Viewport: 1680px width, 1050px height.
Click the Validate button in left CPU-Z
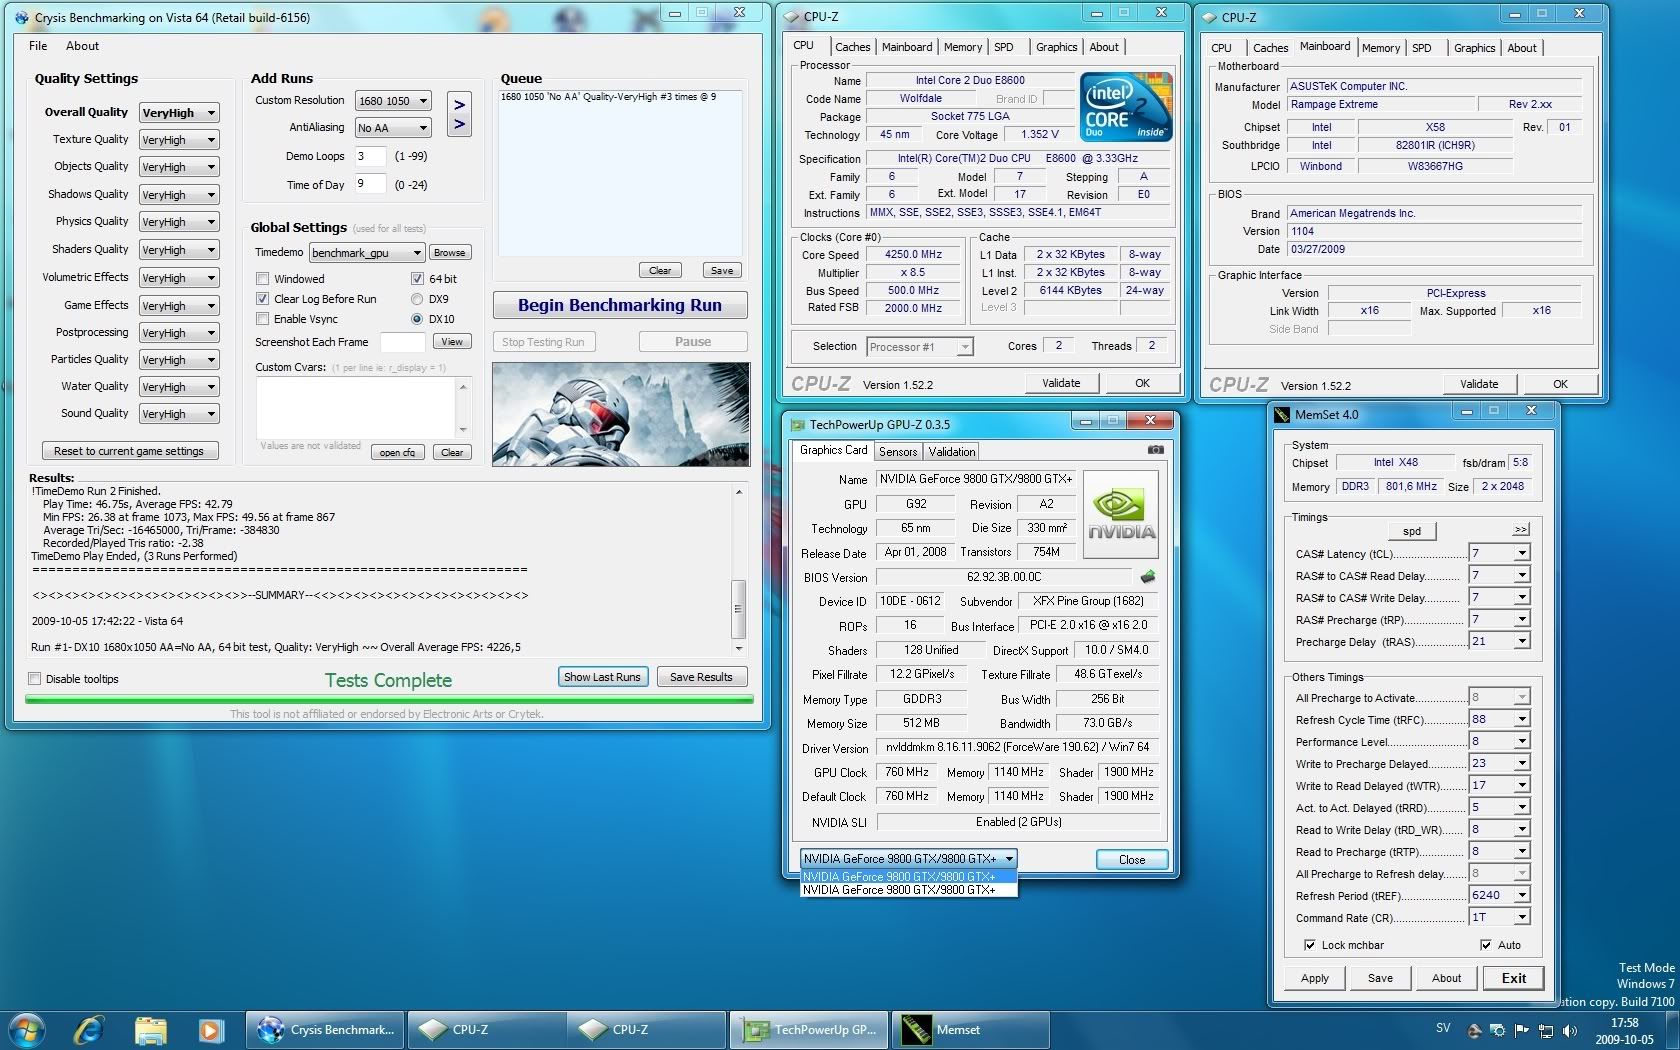tap(1061, 383)
